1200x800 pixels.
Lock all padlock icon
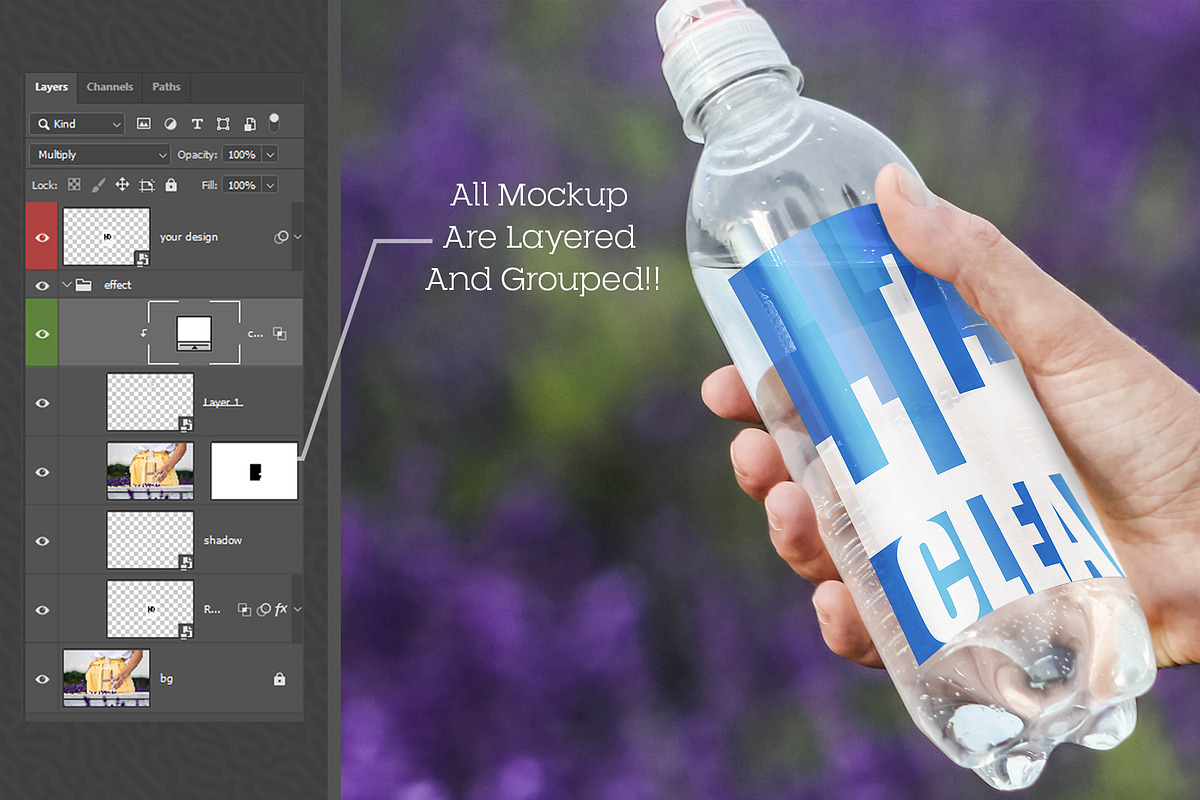click(171, 185)
